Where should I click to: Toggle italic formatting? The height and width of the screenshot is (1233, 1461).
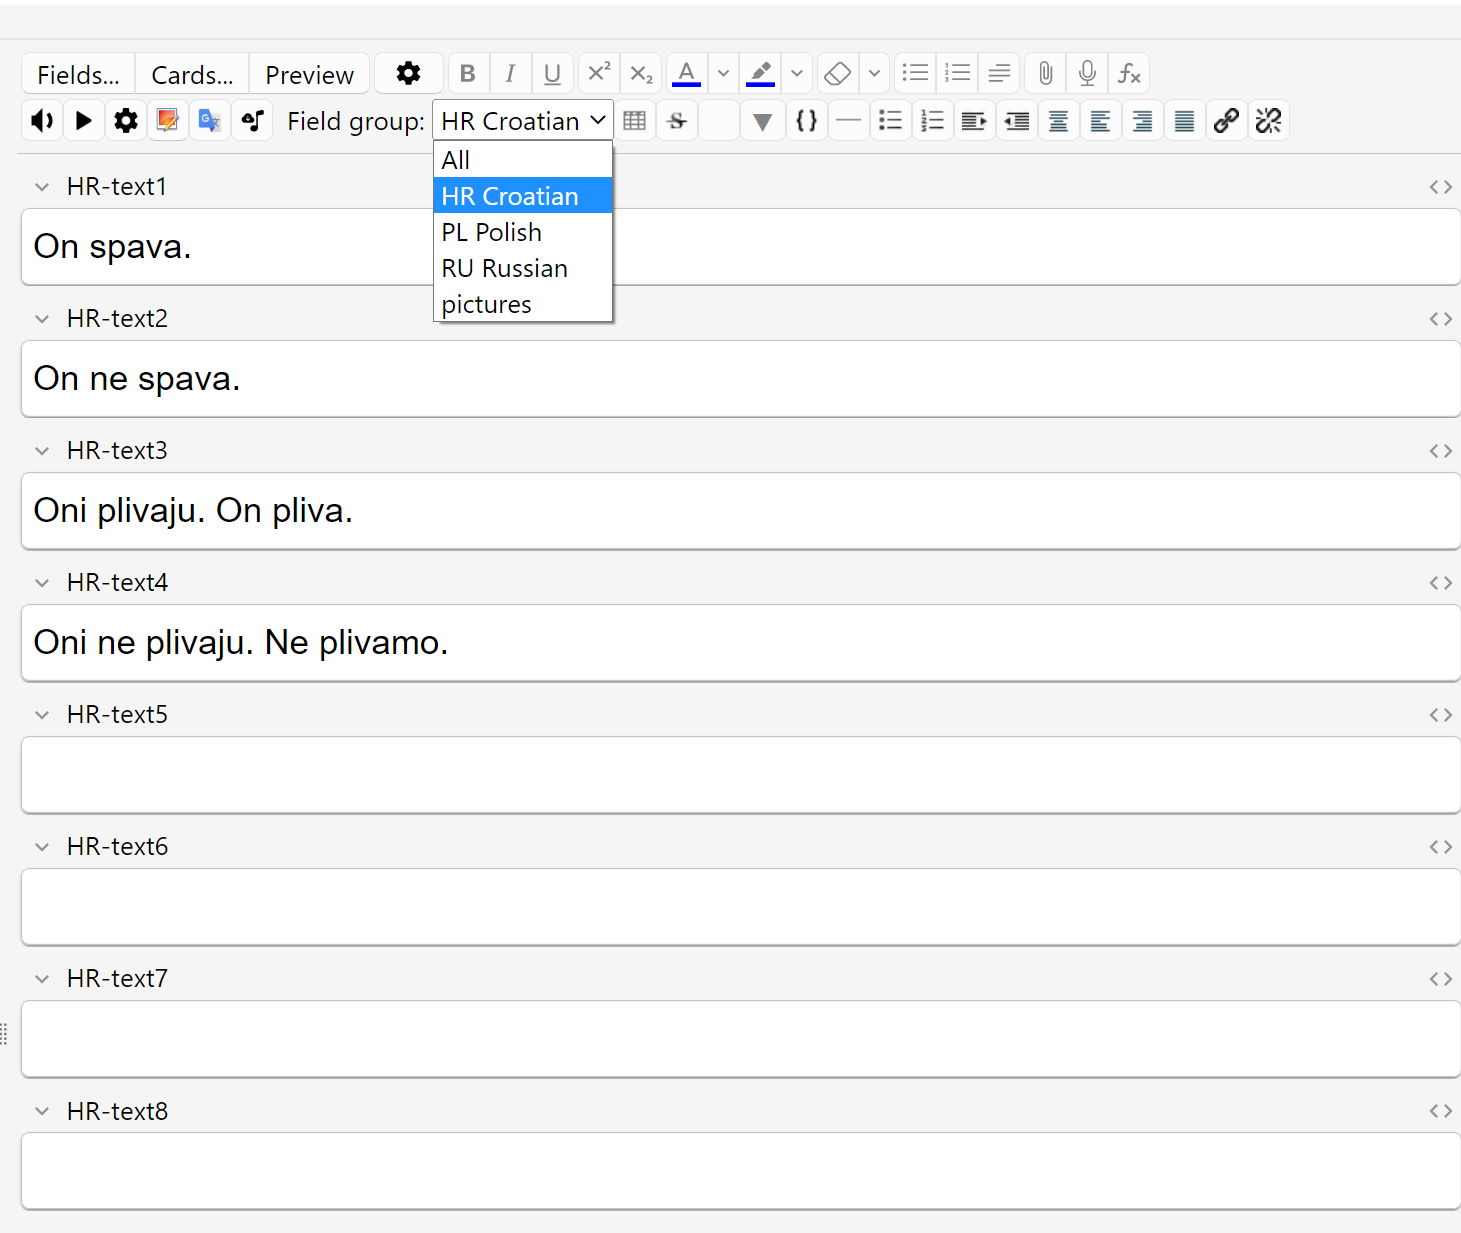tap(510, 72)
